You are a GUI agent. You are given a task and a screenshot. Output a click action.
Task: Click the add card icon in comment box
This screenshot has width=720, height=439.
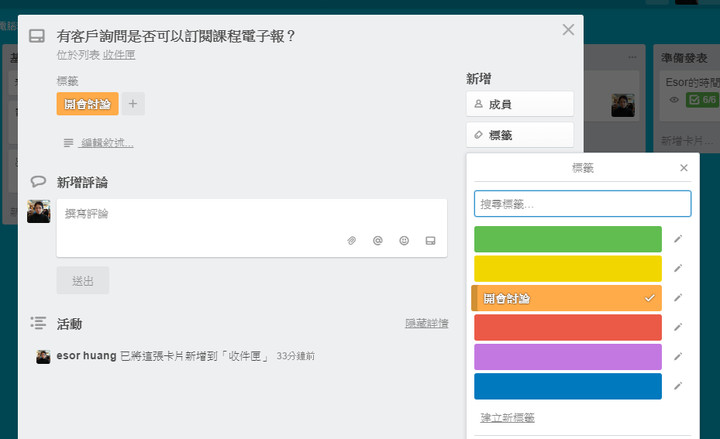[430, 241]
